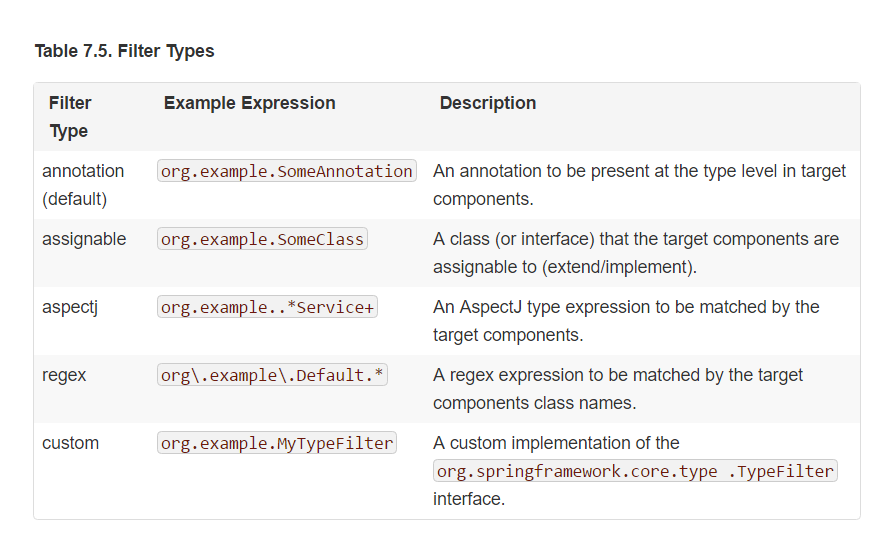Click the org\.example\.Default.* regex expression
The height and width of the screenshot is (540, 881).
(x=273, y=375)
